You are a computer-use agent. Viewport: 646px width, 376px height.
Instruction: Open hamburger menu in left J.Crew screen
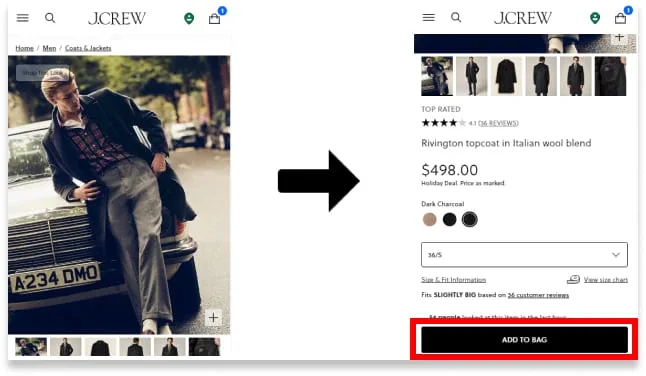[23, 18]
